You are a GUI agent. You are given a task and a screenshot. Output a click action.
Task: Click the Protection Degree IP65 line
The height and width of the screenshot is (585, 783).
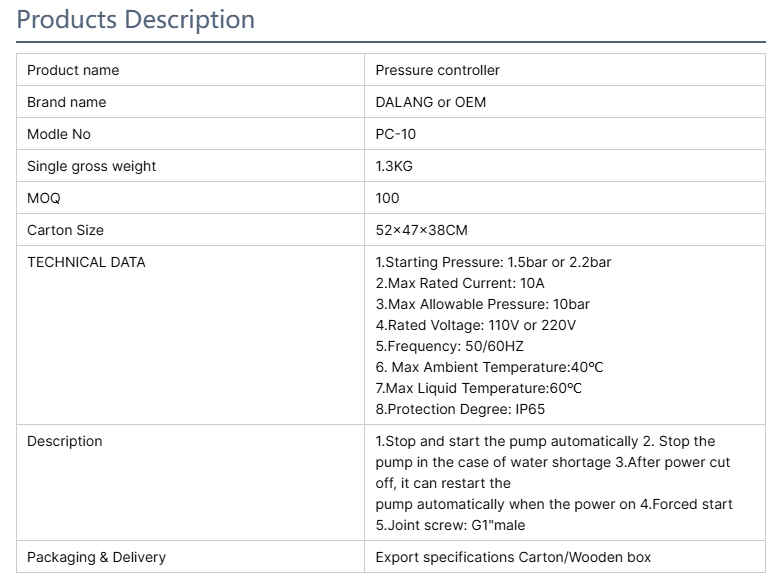[x=459, y=409]
